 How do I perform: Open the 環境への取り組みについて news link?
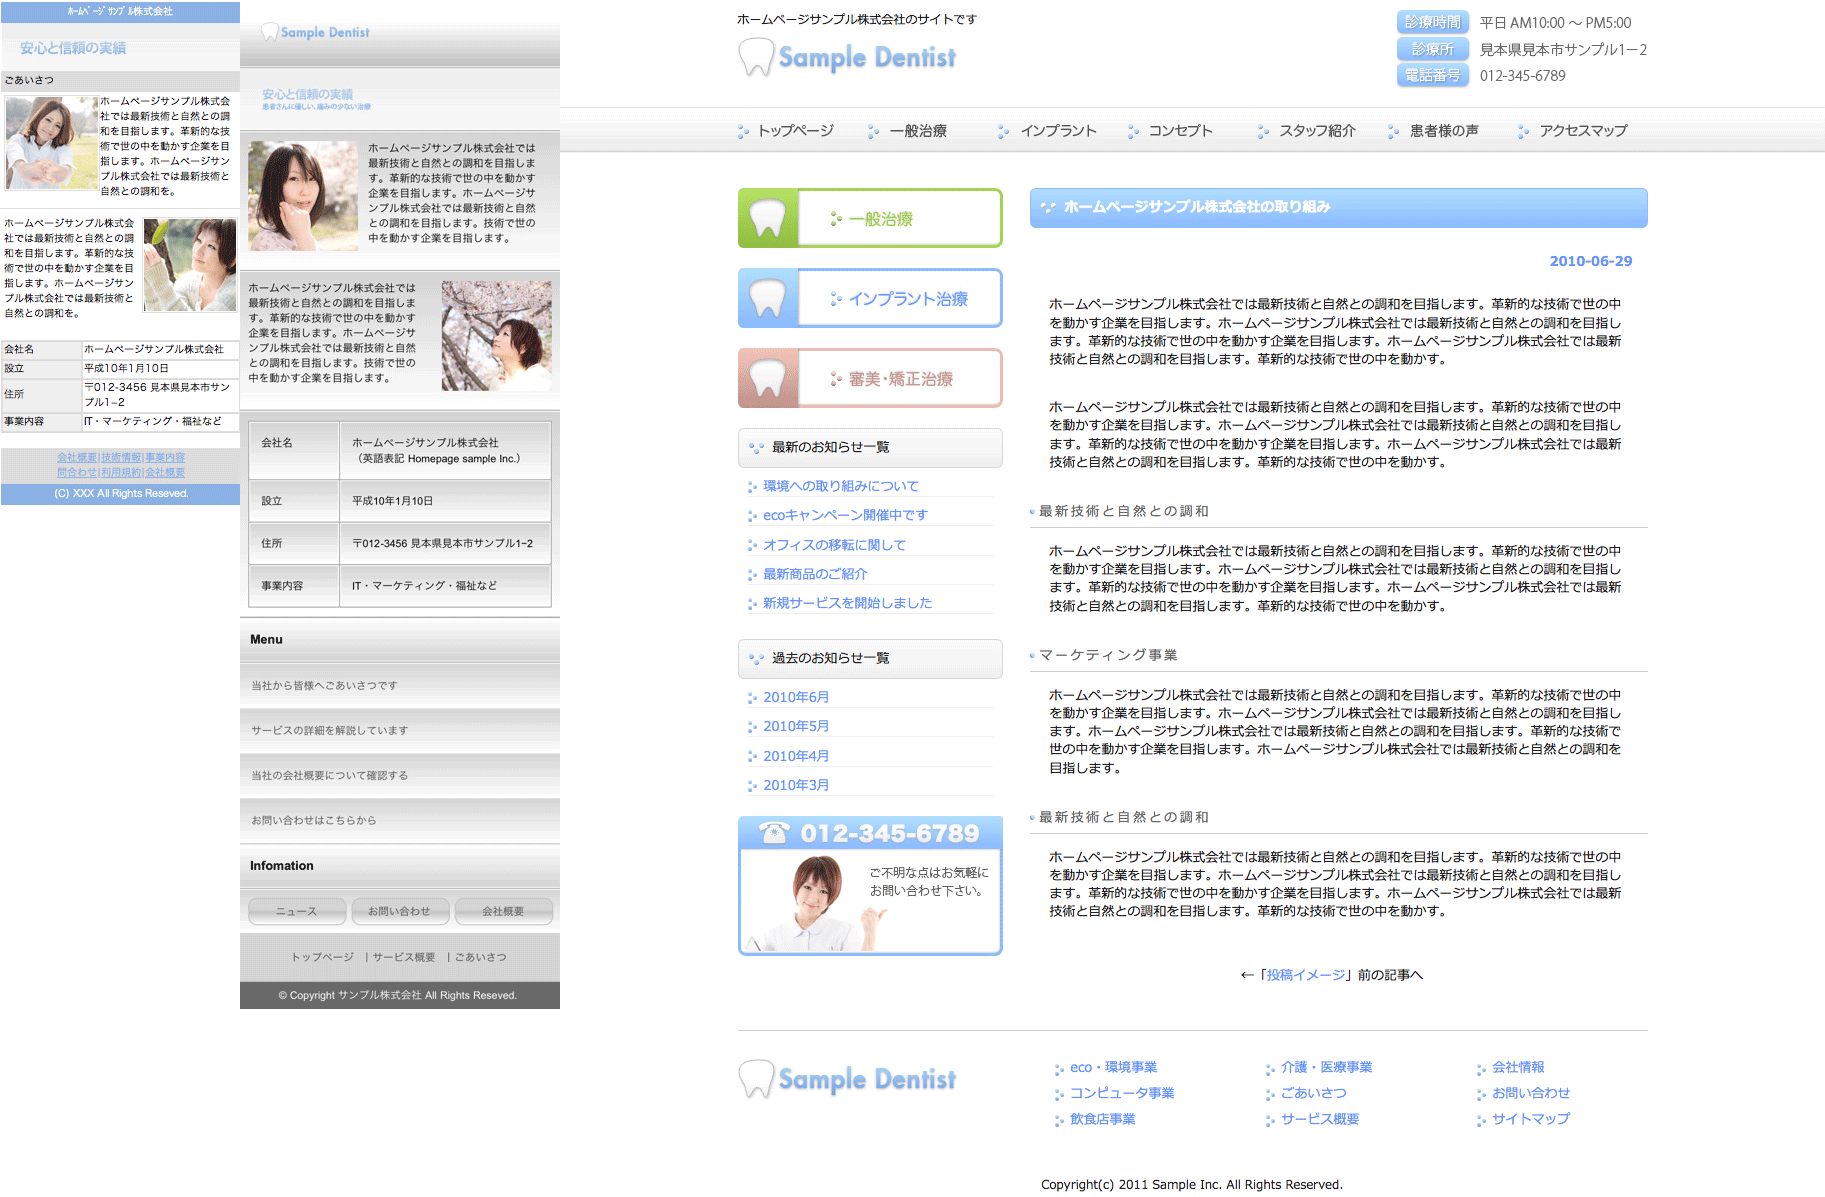840,486
